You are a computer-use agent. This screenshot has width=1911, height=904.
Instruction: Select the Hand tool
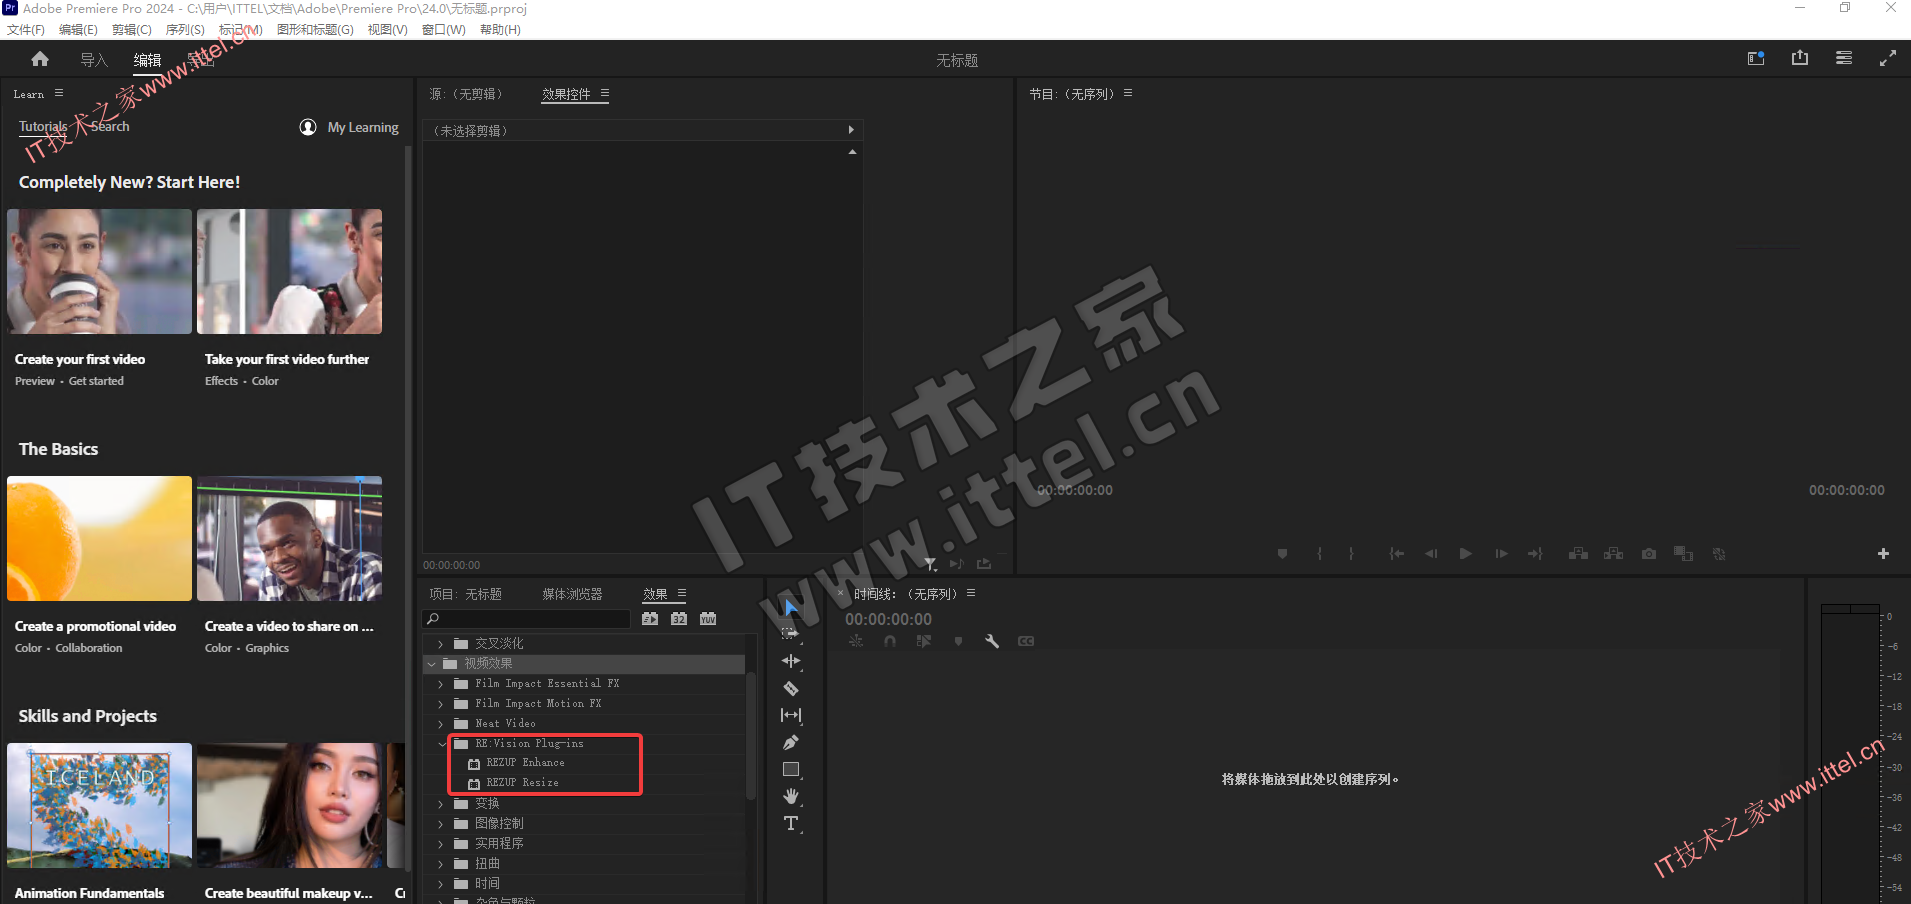(x=791, y=797)
